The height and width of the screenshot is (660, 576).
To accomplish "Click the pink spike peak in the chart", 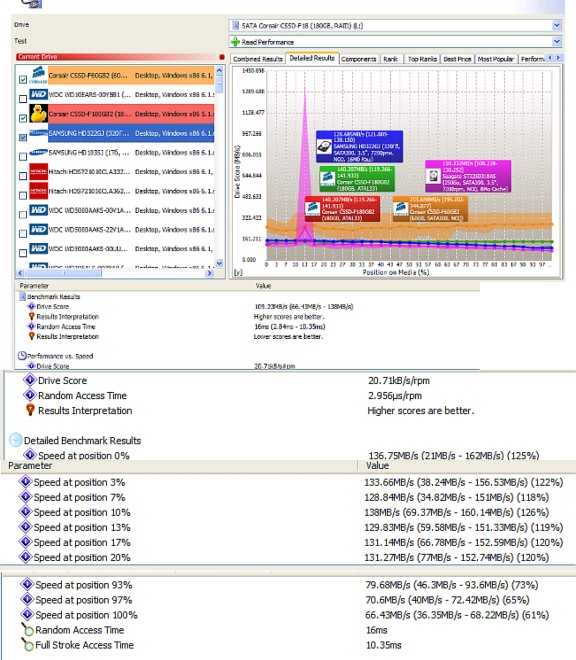I will tap(305, 89).
